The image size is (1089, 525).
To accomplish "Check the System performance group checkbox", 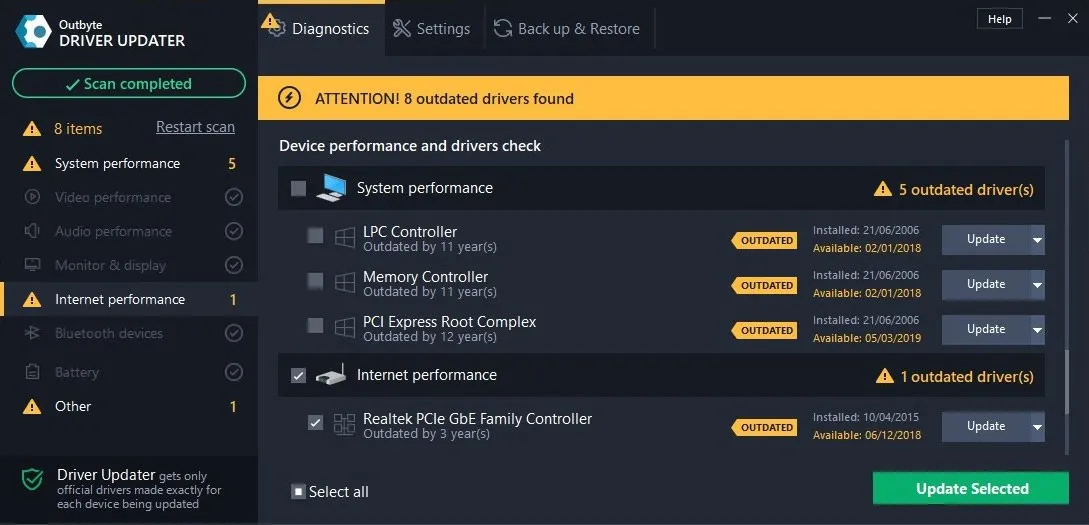I will click(x=299, y=188).
